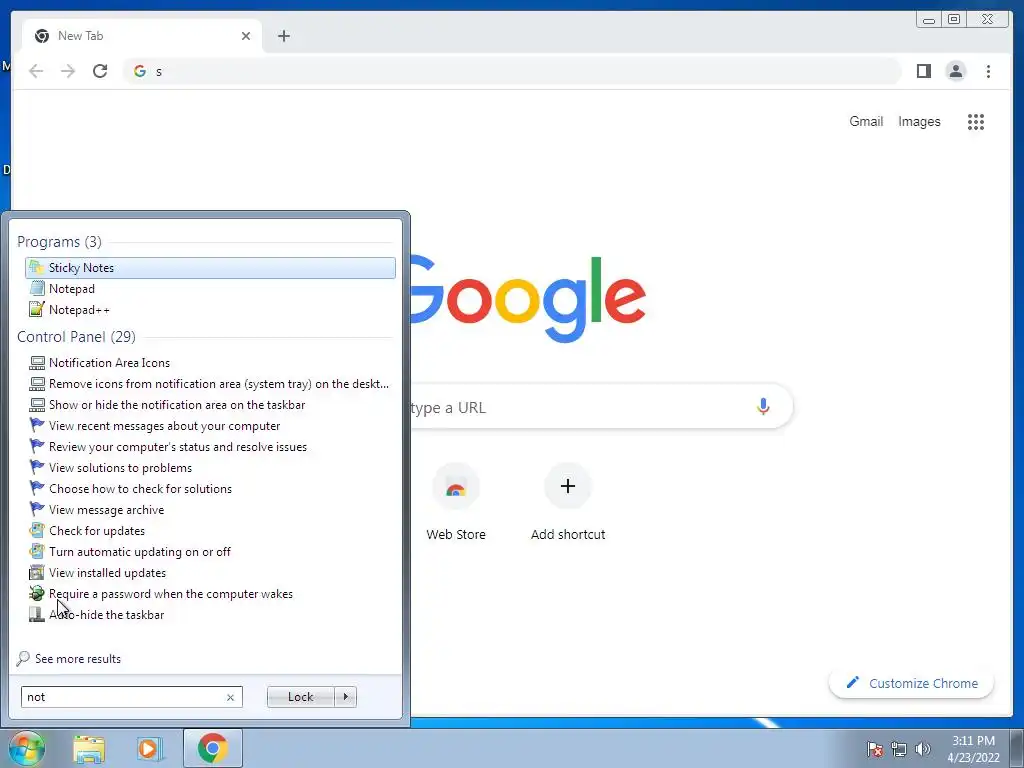Click 'Require a password when the computer wakes'

[171, 594]
